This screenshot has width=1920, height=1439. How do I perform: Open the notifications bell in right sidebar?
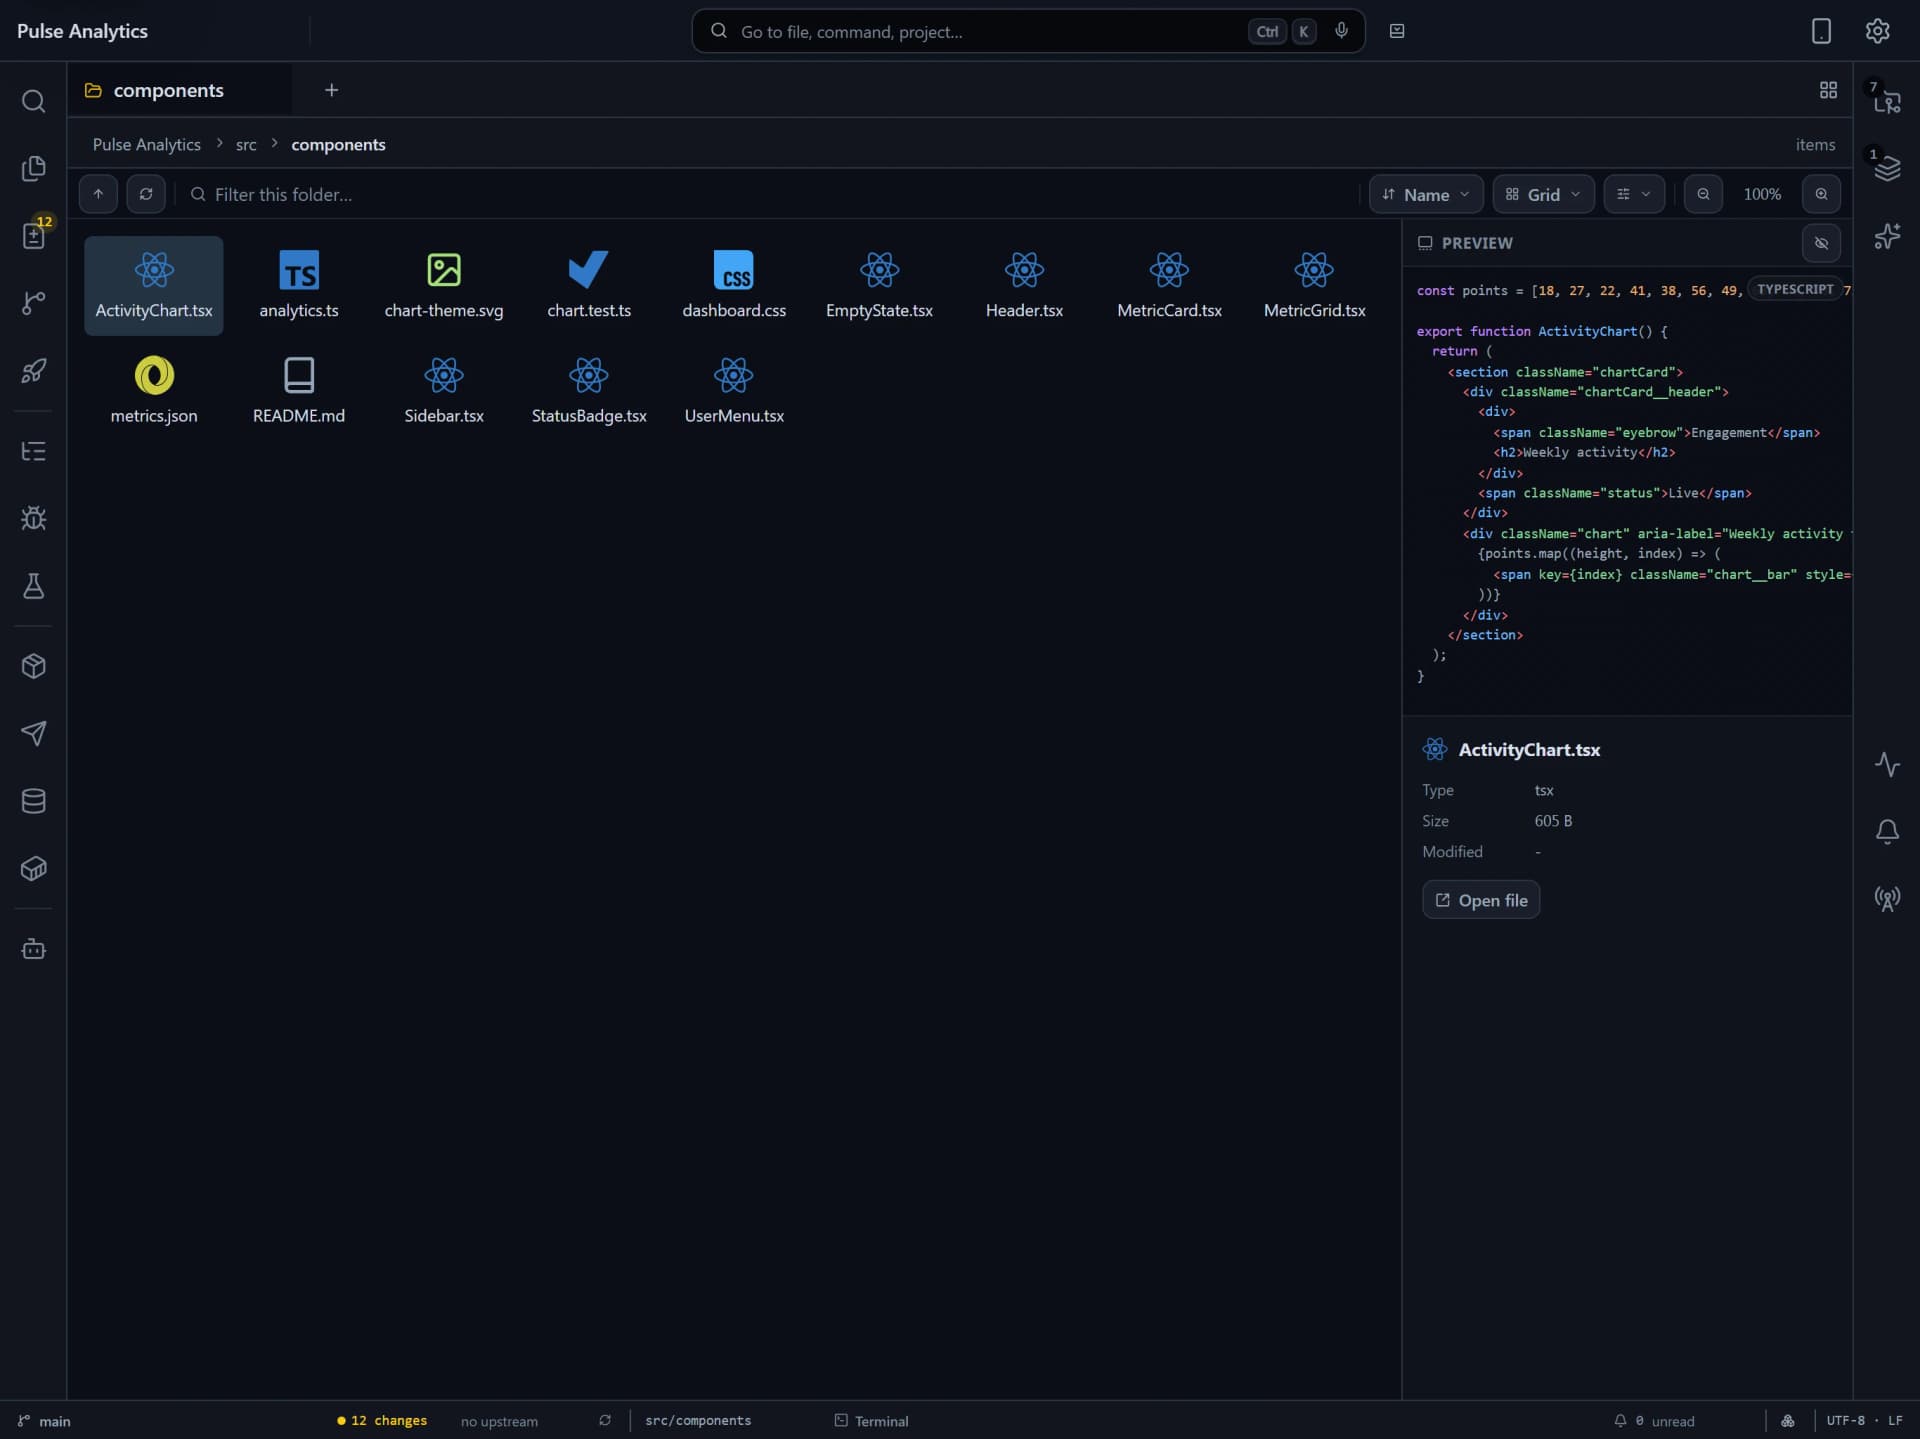[x=1886, y=832]
